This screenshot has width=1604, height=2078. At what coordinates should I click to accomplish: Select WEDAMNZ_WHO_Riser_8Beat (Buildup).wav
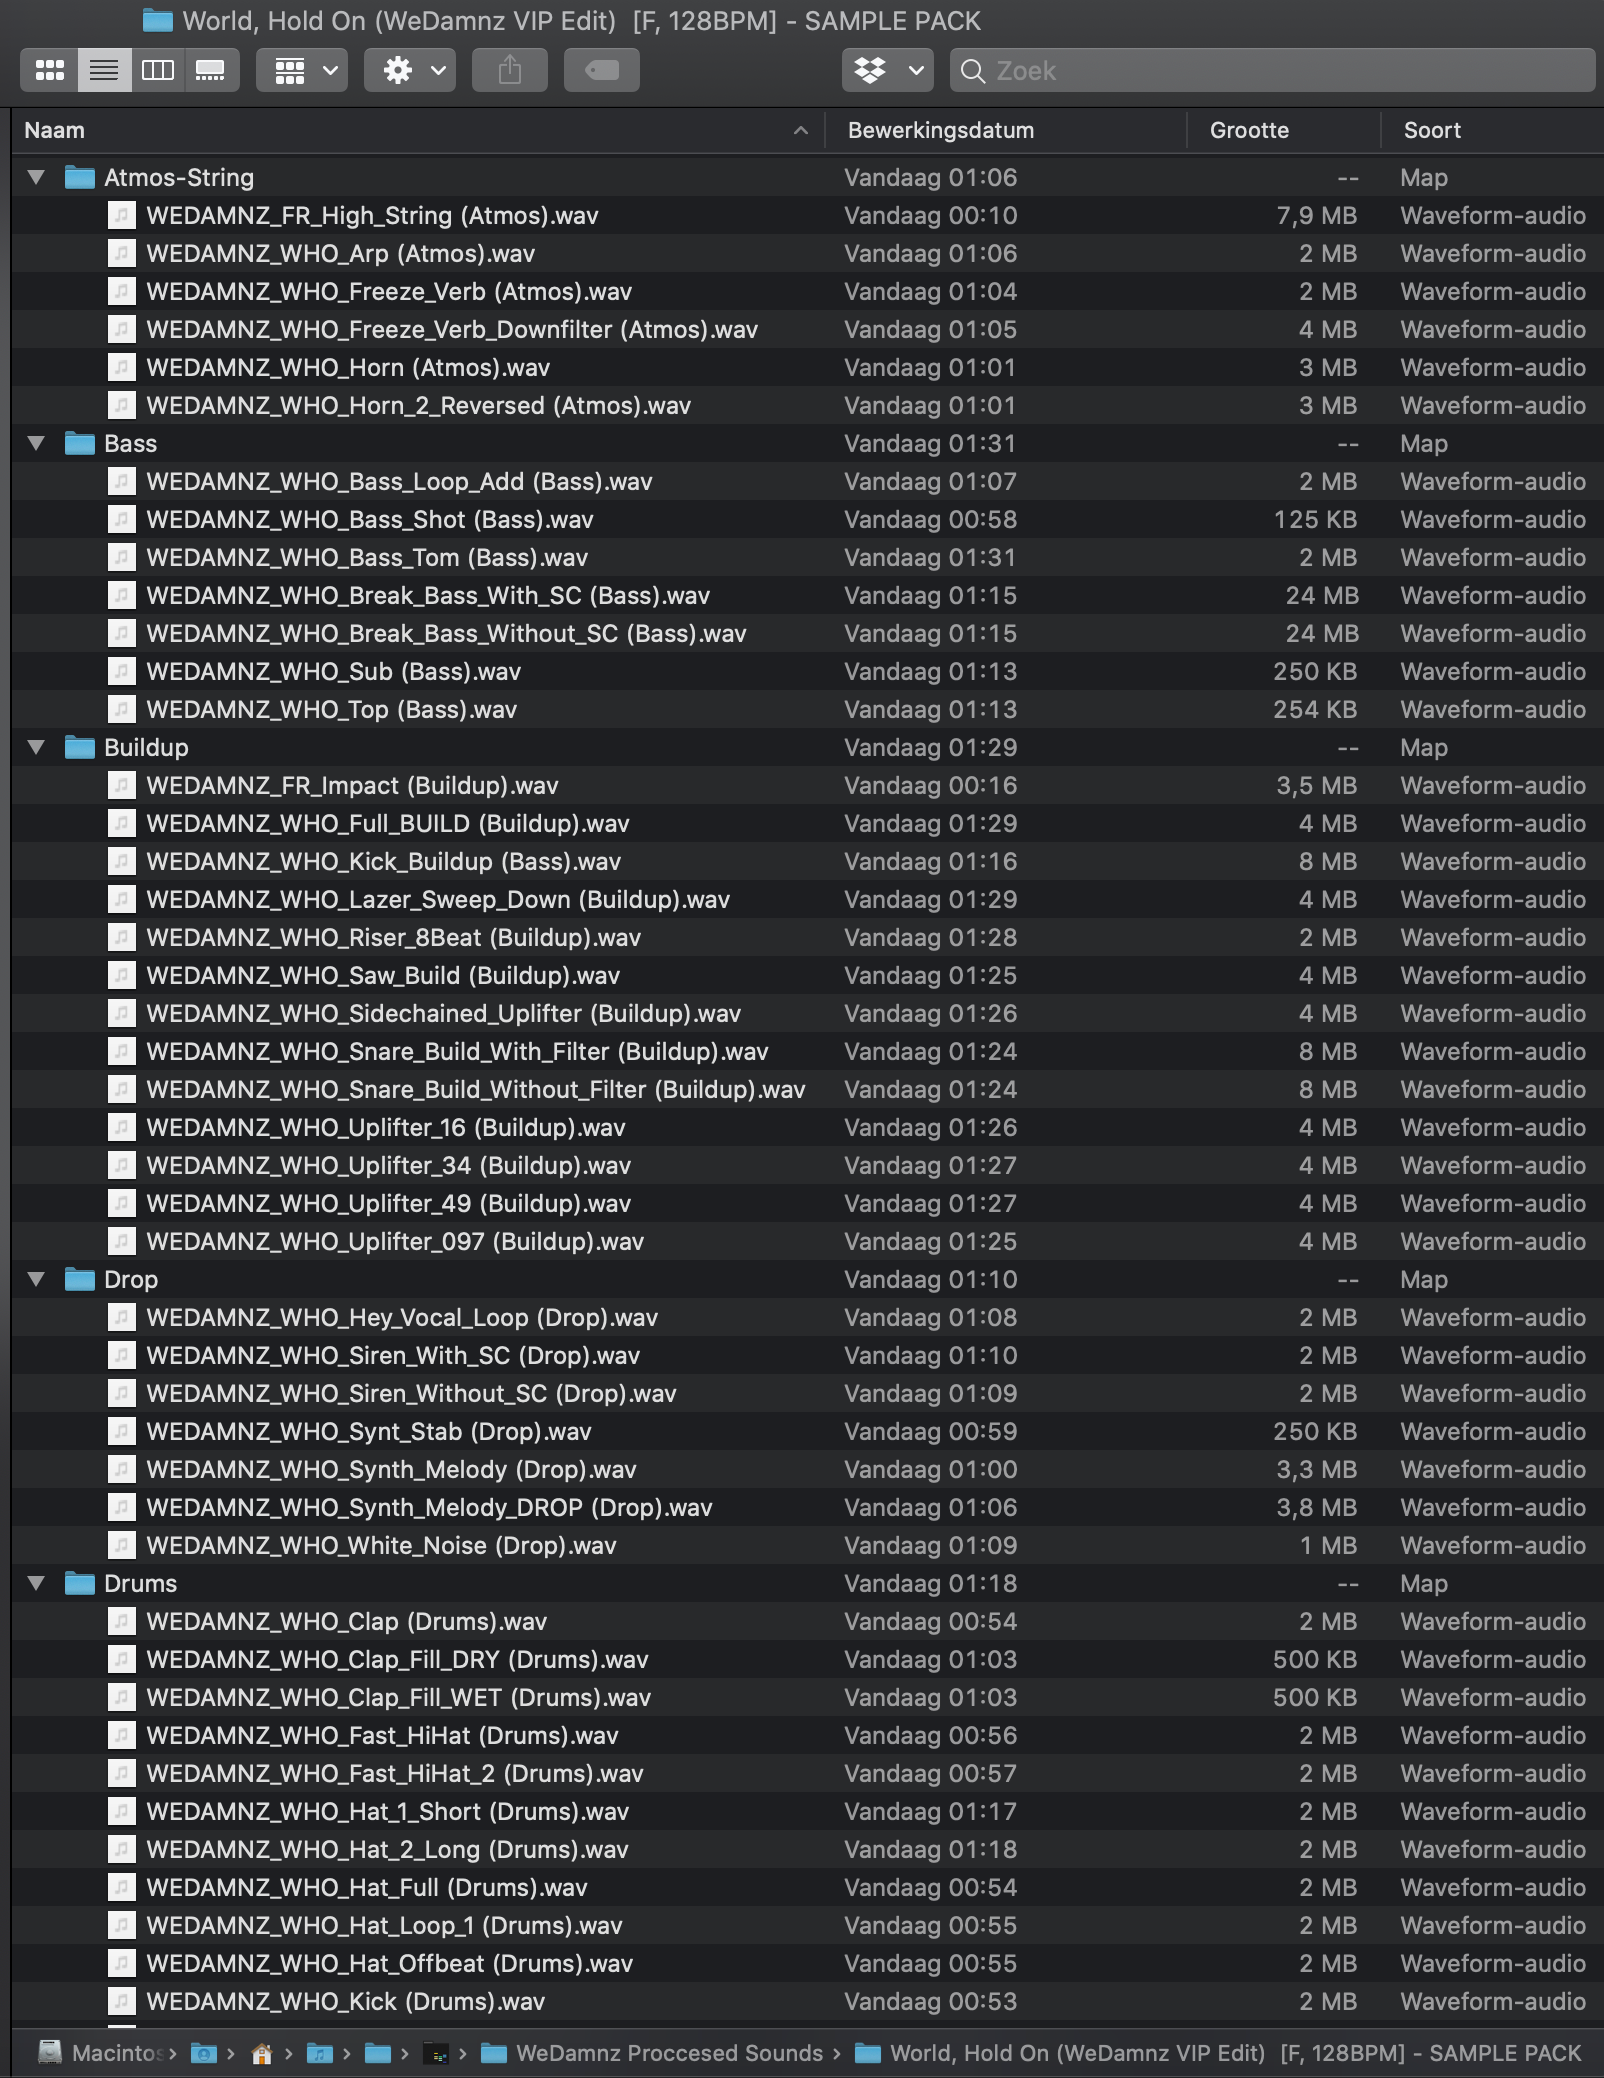394,937
